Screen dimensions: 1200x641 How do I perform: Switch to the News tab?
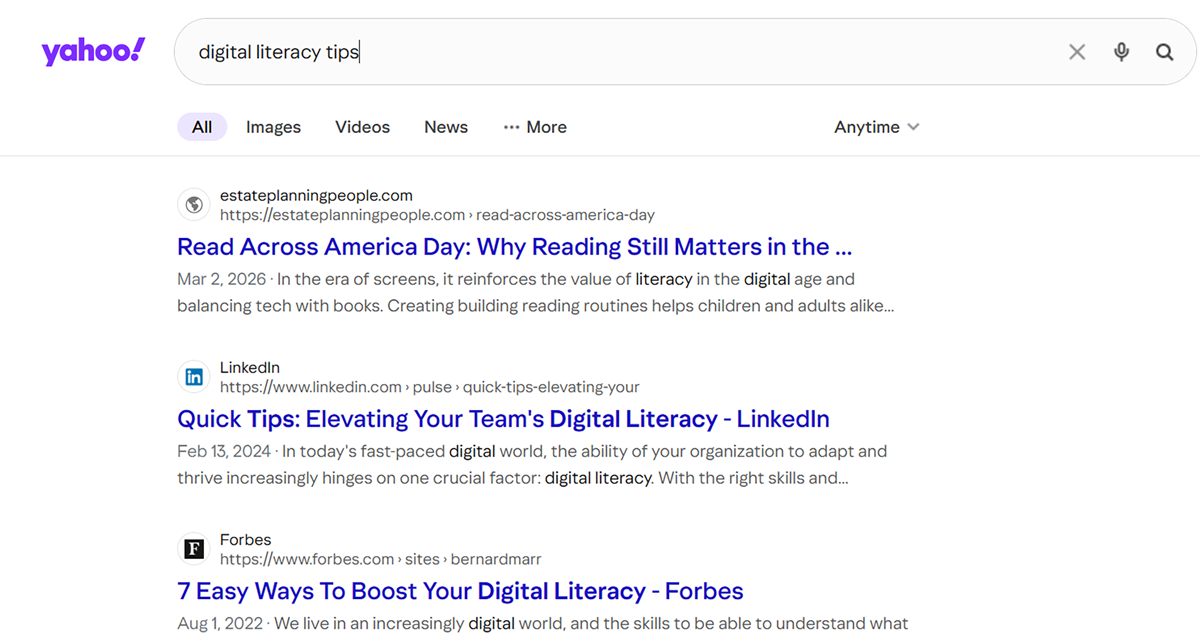tap(446, 127)
